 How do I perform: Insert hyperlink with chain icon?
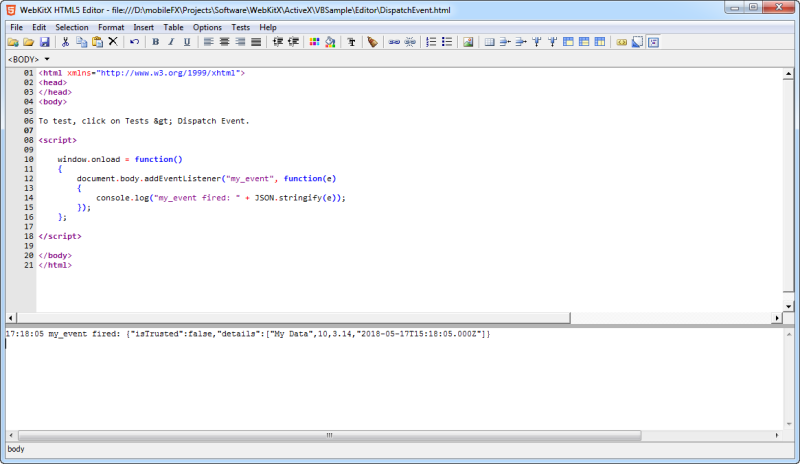click(394, 42)
